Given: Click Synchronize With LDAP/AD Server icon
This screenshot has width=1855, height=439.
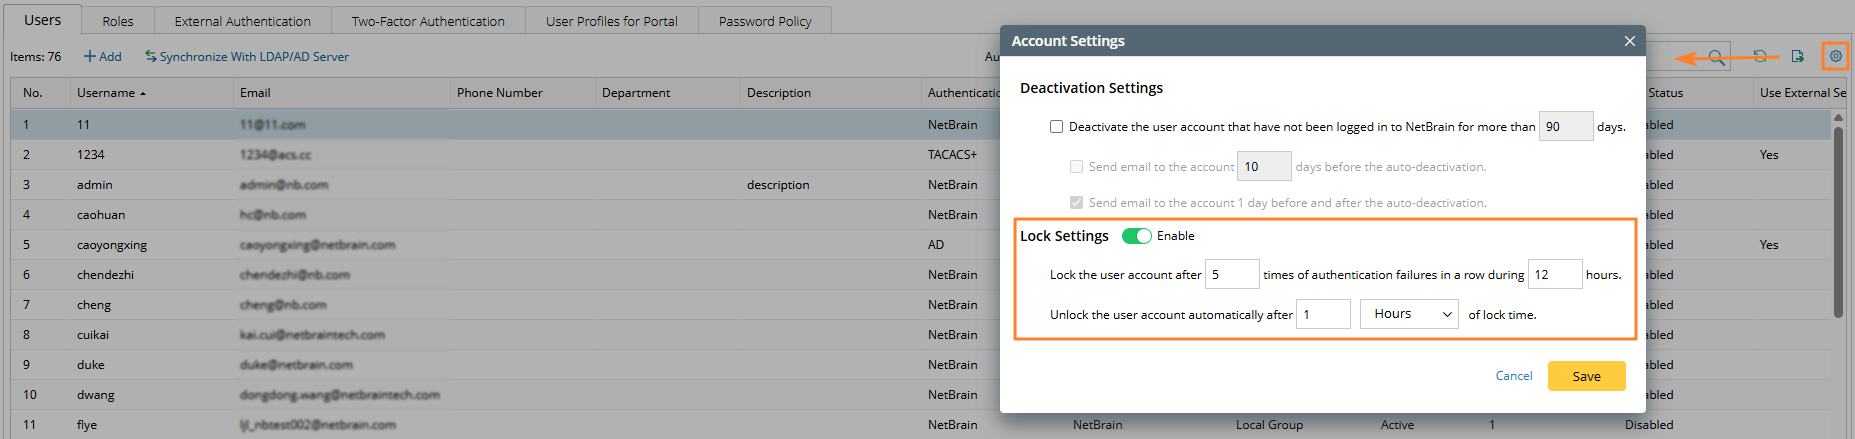Looking at the screenshot, I should pos(151,57).
